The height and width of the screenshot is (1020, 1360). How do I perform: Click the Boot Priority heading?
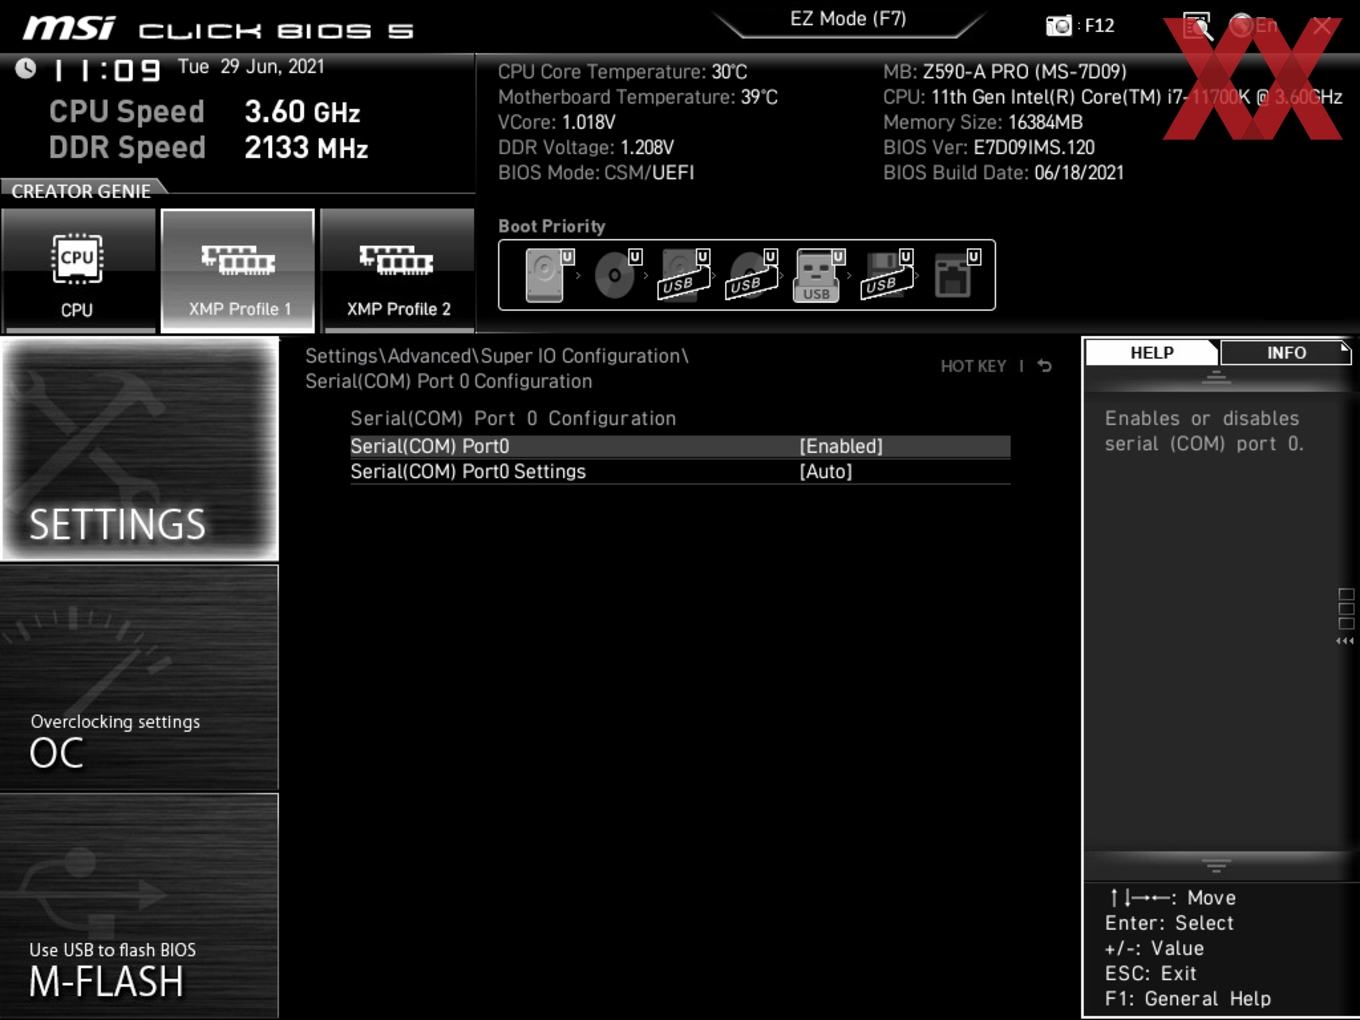(x=552, y=226)
